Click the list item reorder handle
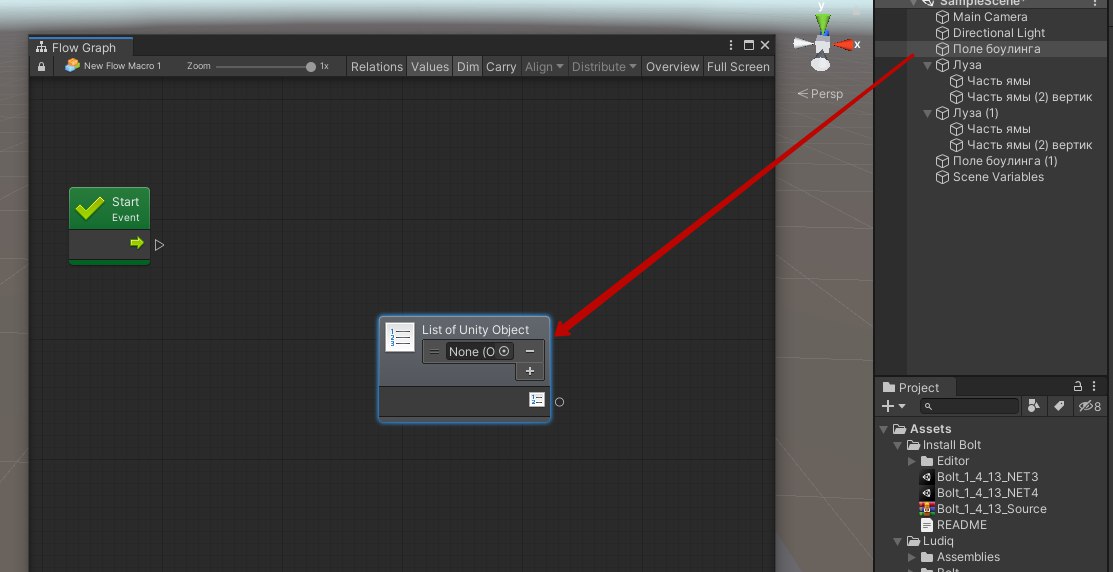 pos(434,351)
